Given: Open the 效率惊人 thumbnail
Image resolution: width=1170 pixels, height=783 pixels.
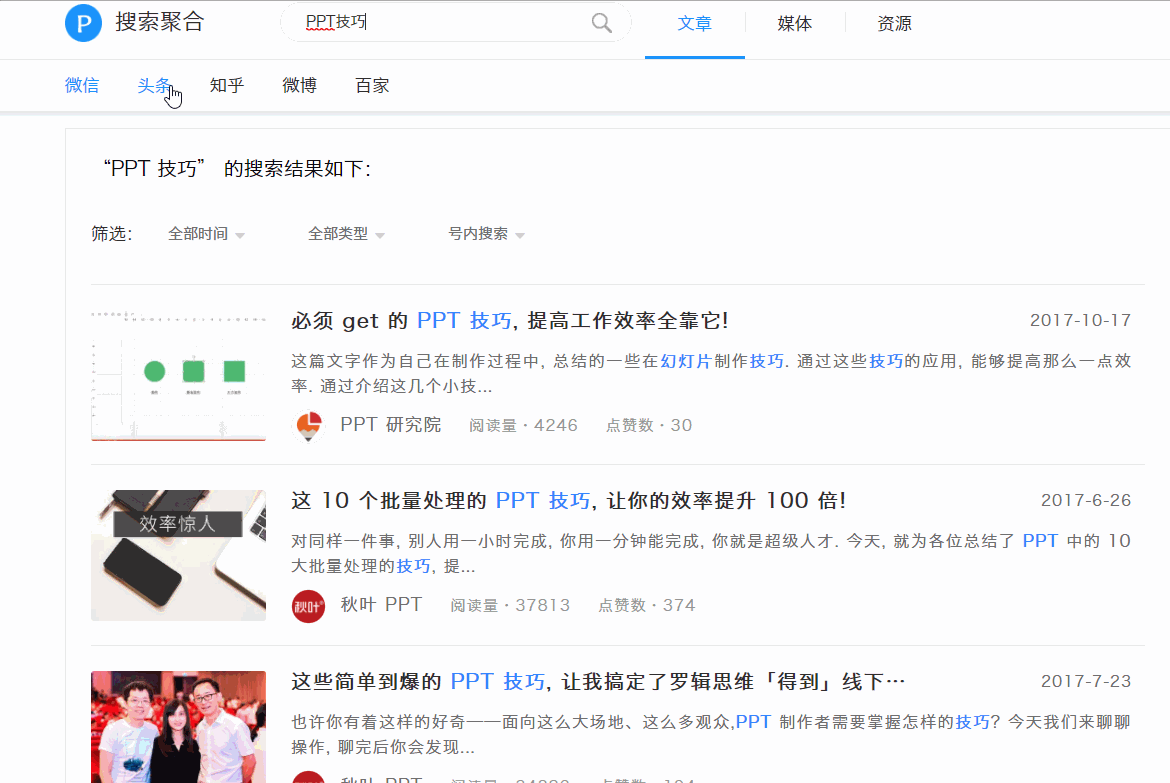Looking at the screenshot, I should click(x=178, y=555).
